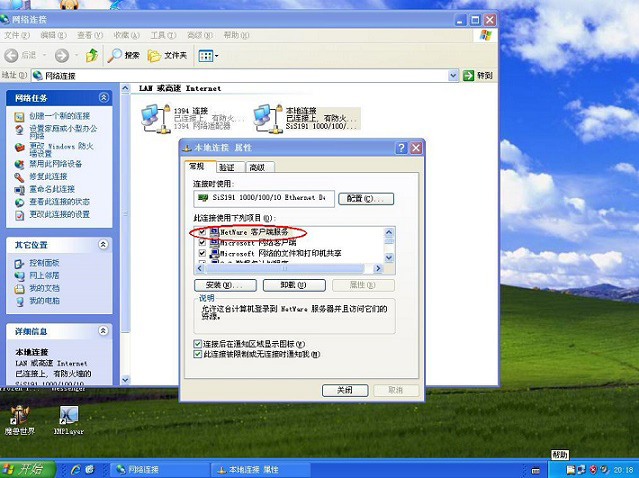This screenshot has width=639, height=478.
Task: Click the 安装 button
Action: [x=225, y=285]
